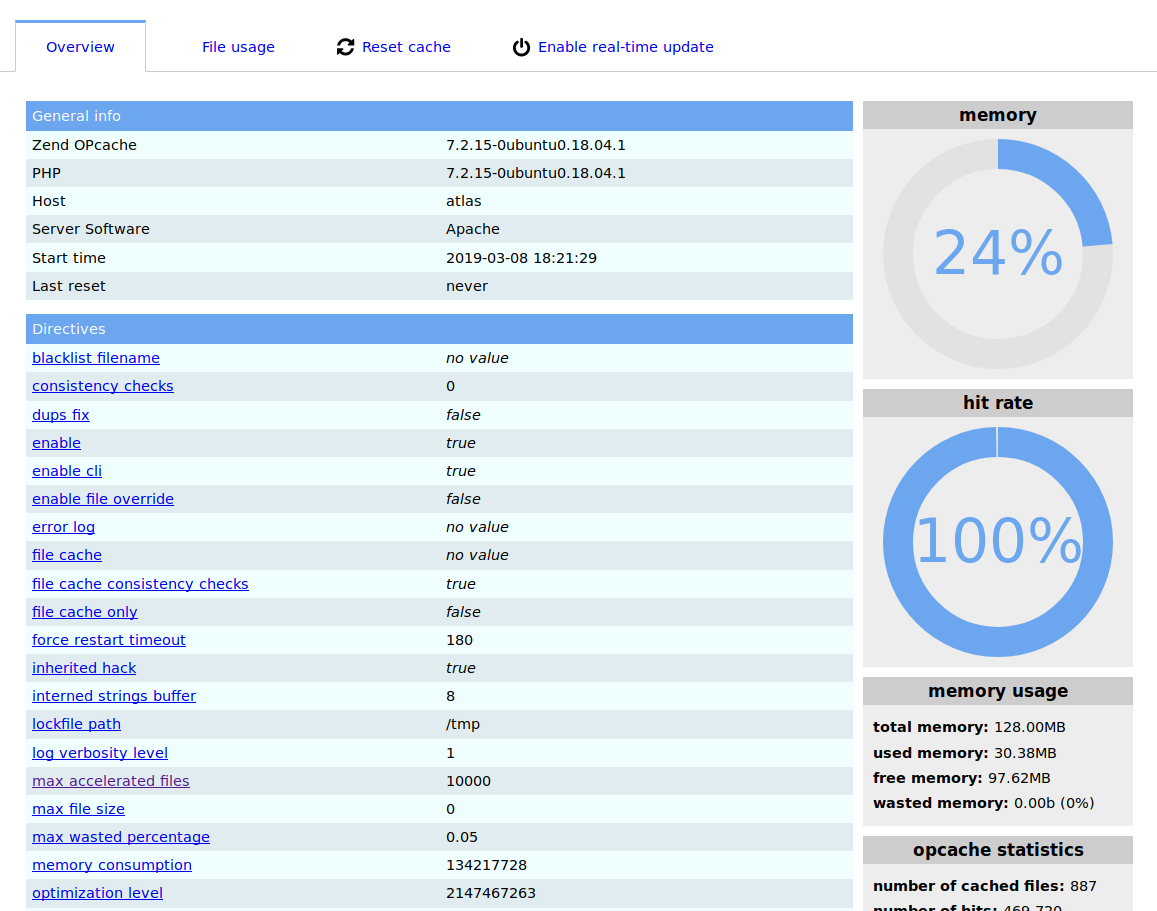Open the inherited hack link

tap(84, 668)
